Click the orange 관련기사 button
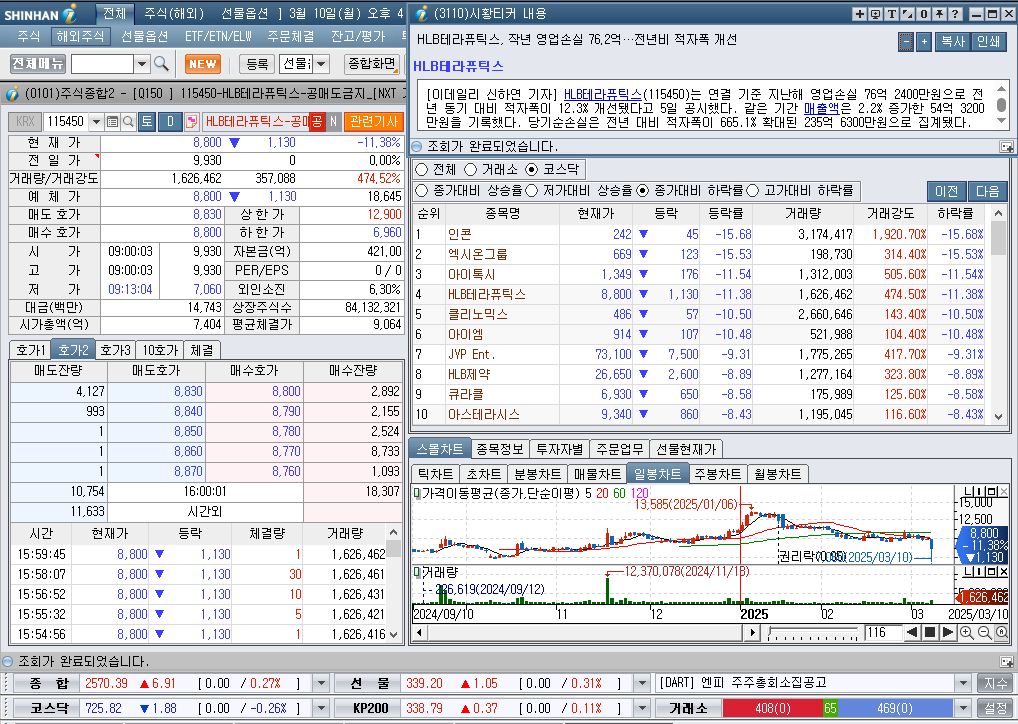Image resolution: width=1018 pixels, height=724 pixels. point(374,121)
